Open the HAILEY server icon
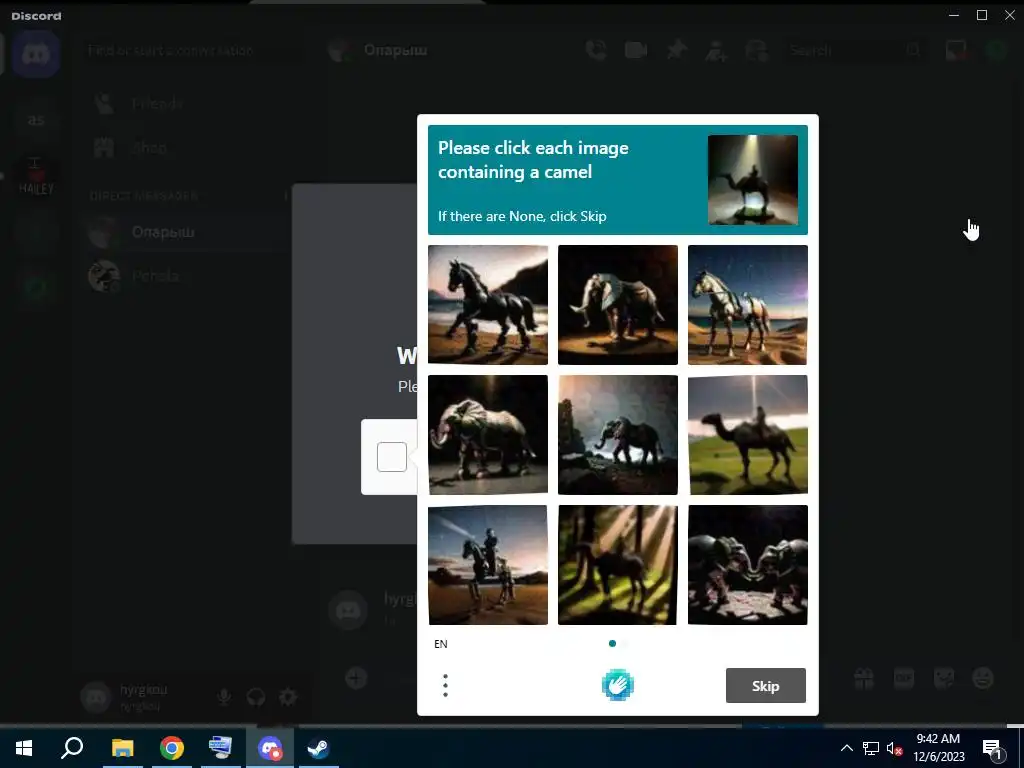 pos(36,176)
